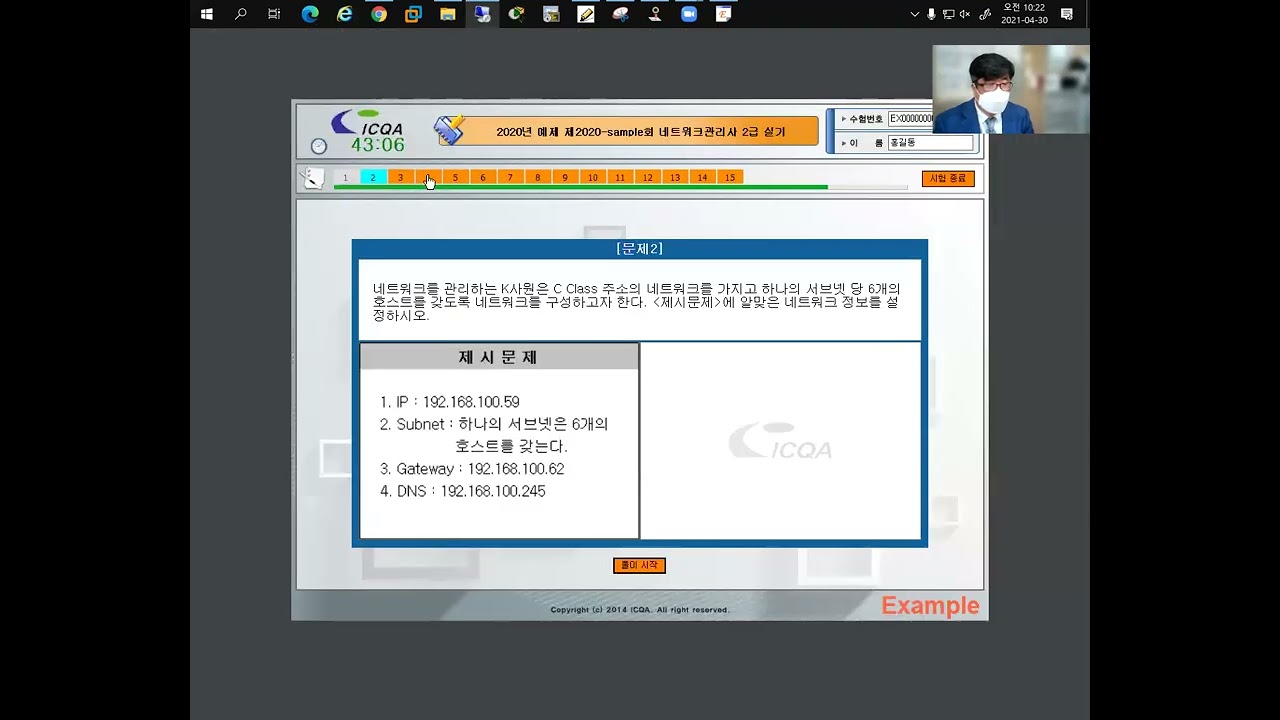The width and height of the screenshot is (1280, 720).
Task: Click the muted volume tray icon
Action: pos(965,14)
